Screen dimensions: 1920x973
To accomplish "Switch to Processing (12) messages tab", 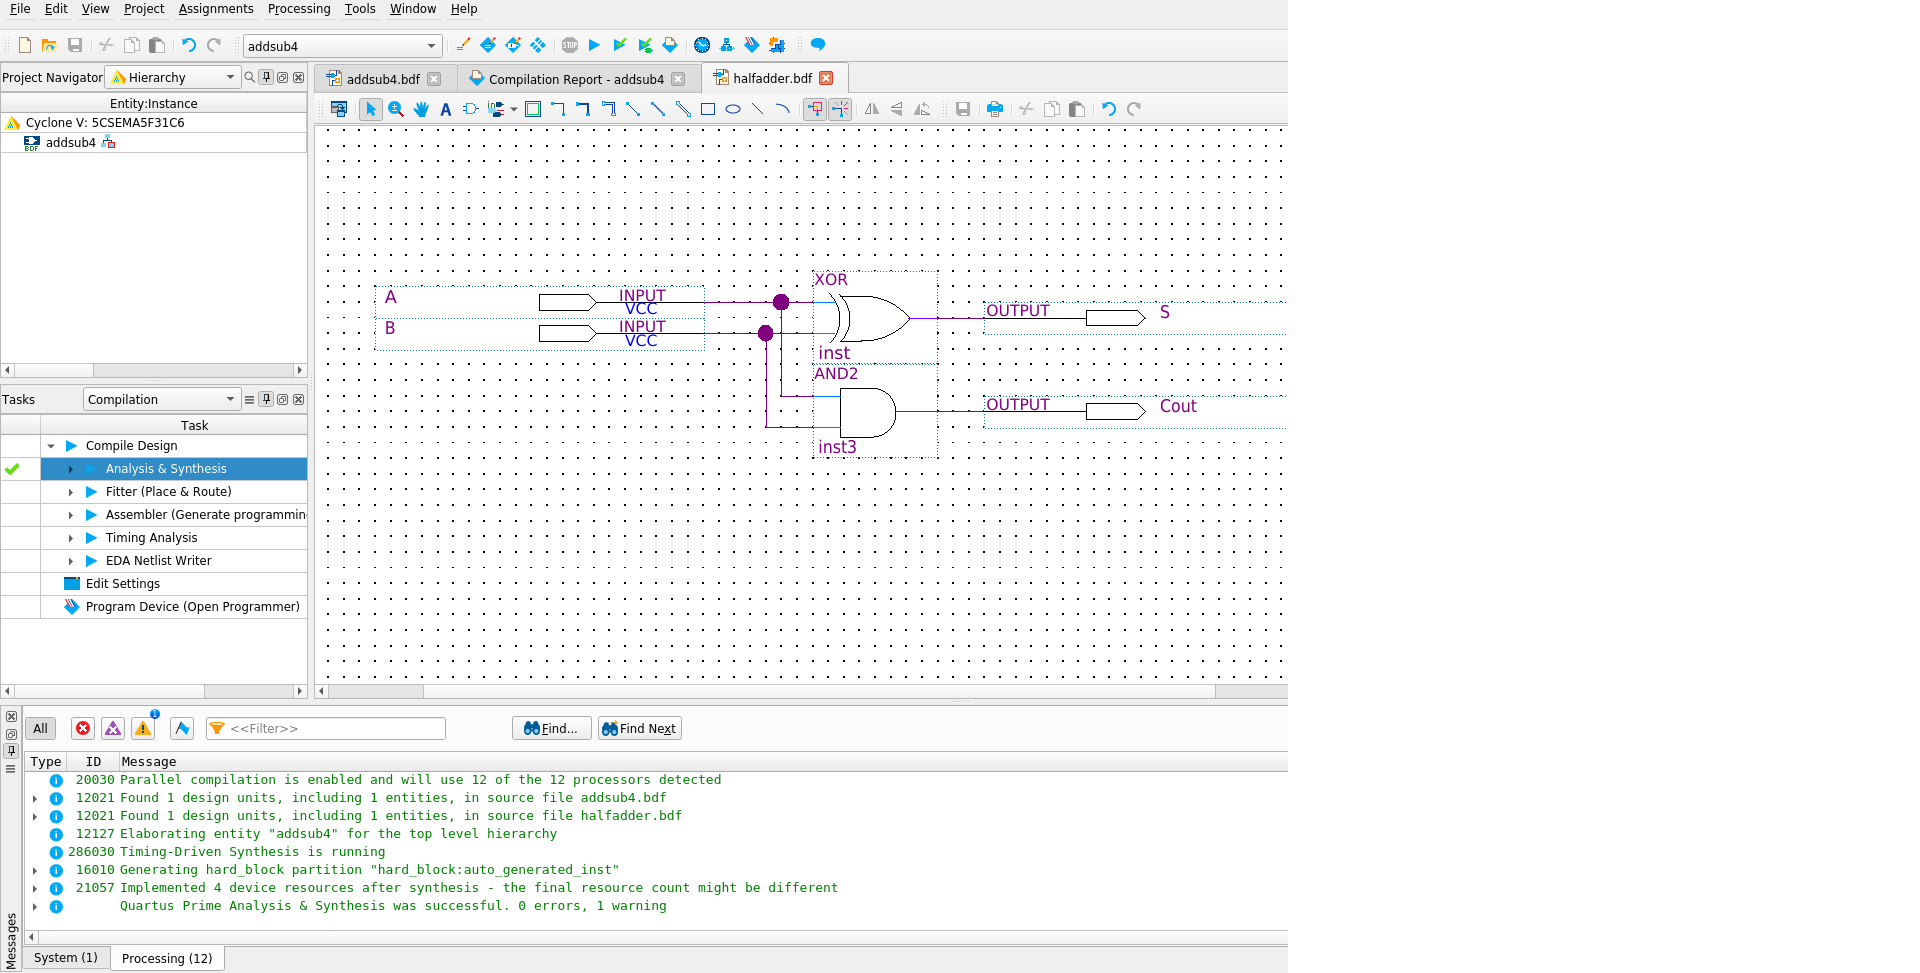I will [x=167, y=958].
